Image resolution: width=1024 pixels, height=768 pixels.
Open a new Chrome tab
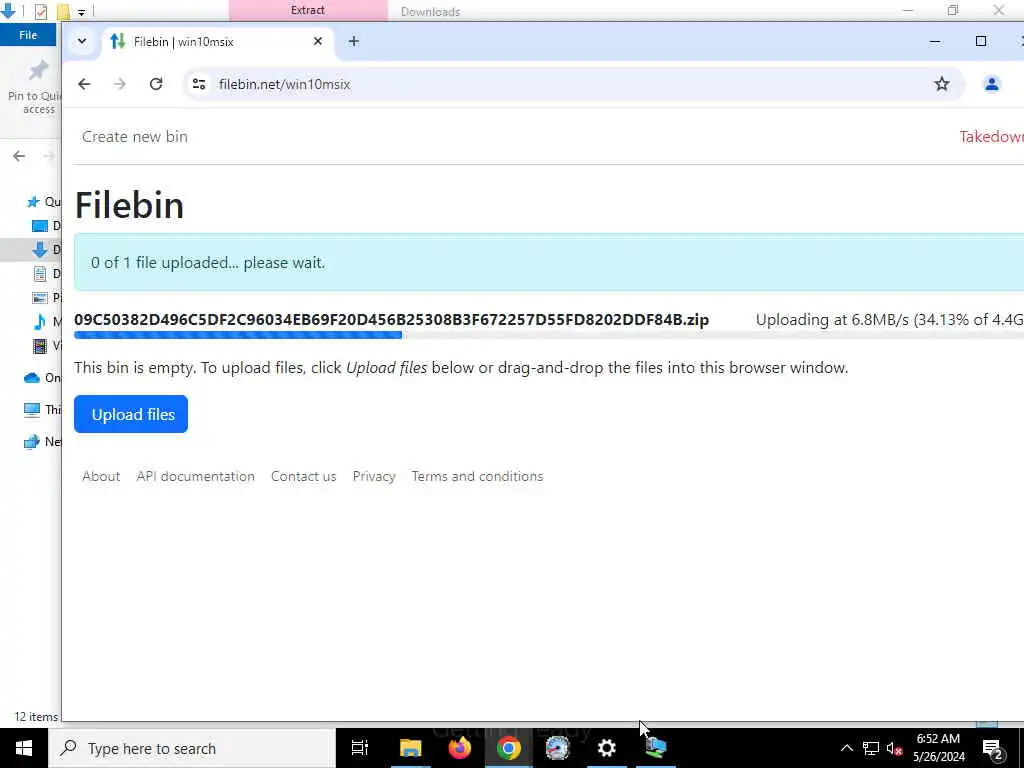[354, 42]
